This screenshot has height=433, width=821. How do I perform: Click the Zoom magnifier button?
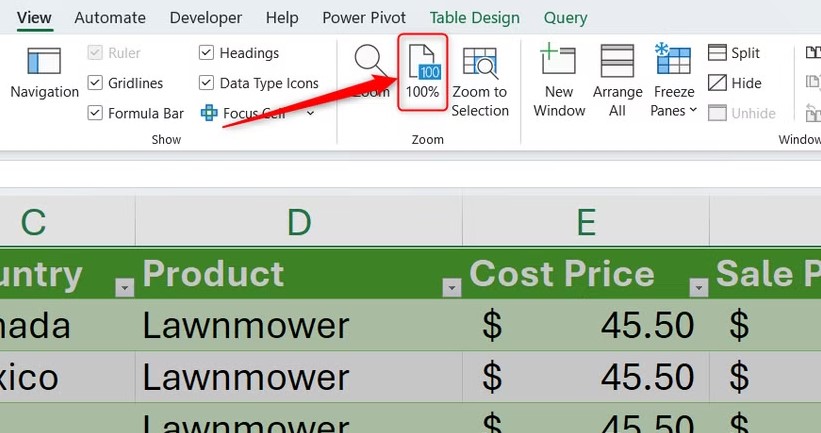point(371,72)
